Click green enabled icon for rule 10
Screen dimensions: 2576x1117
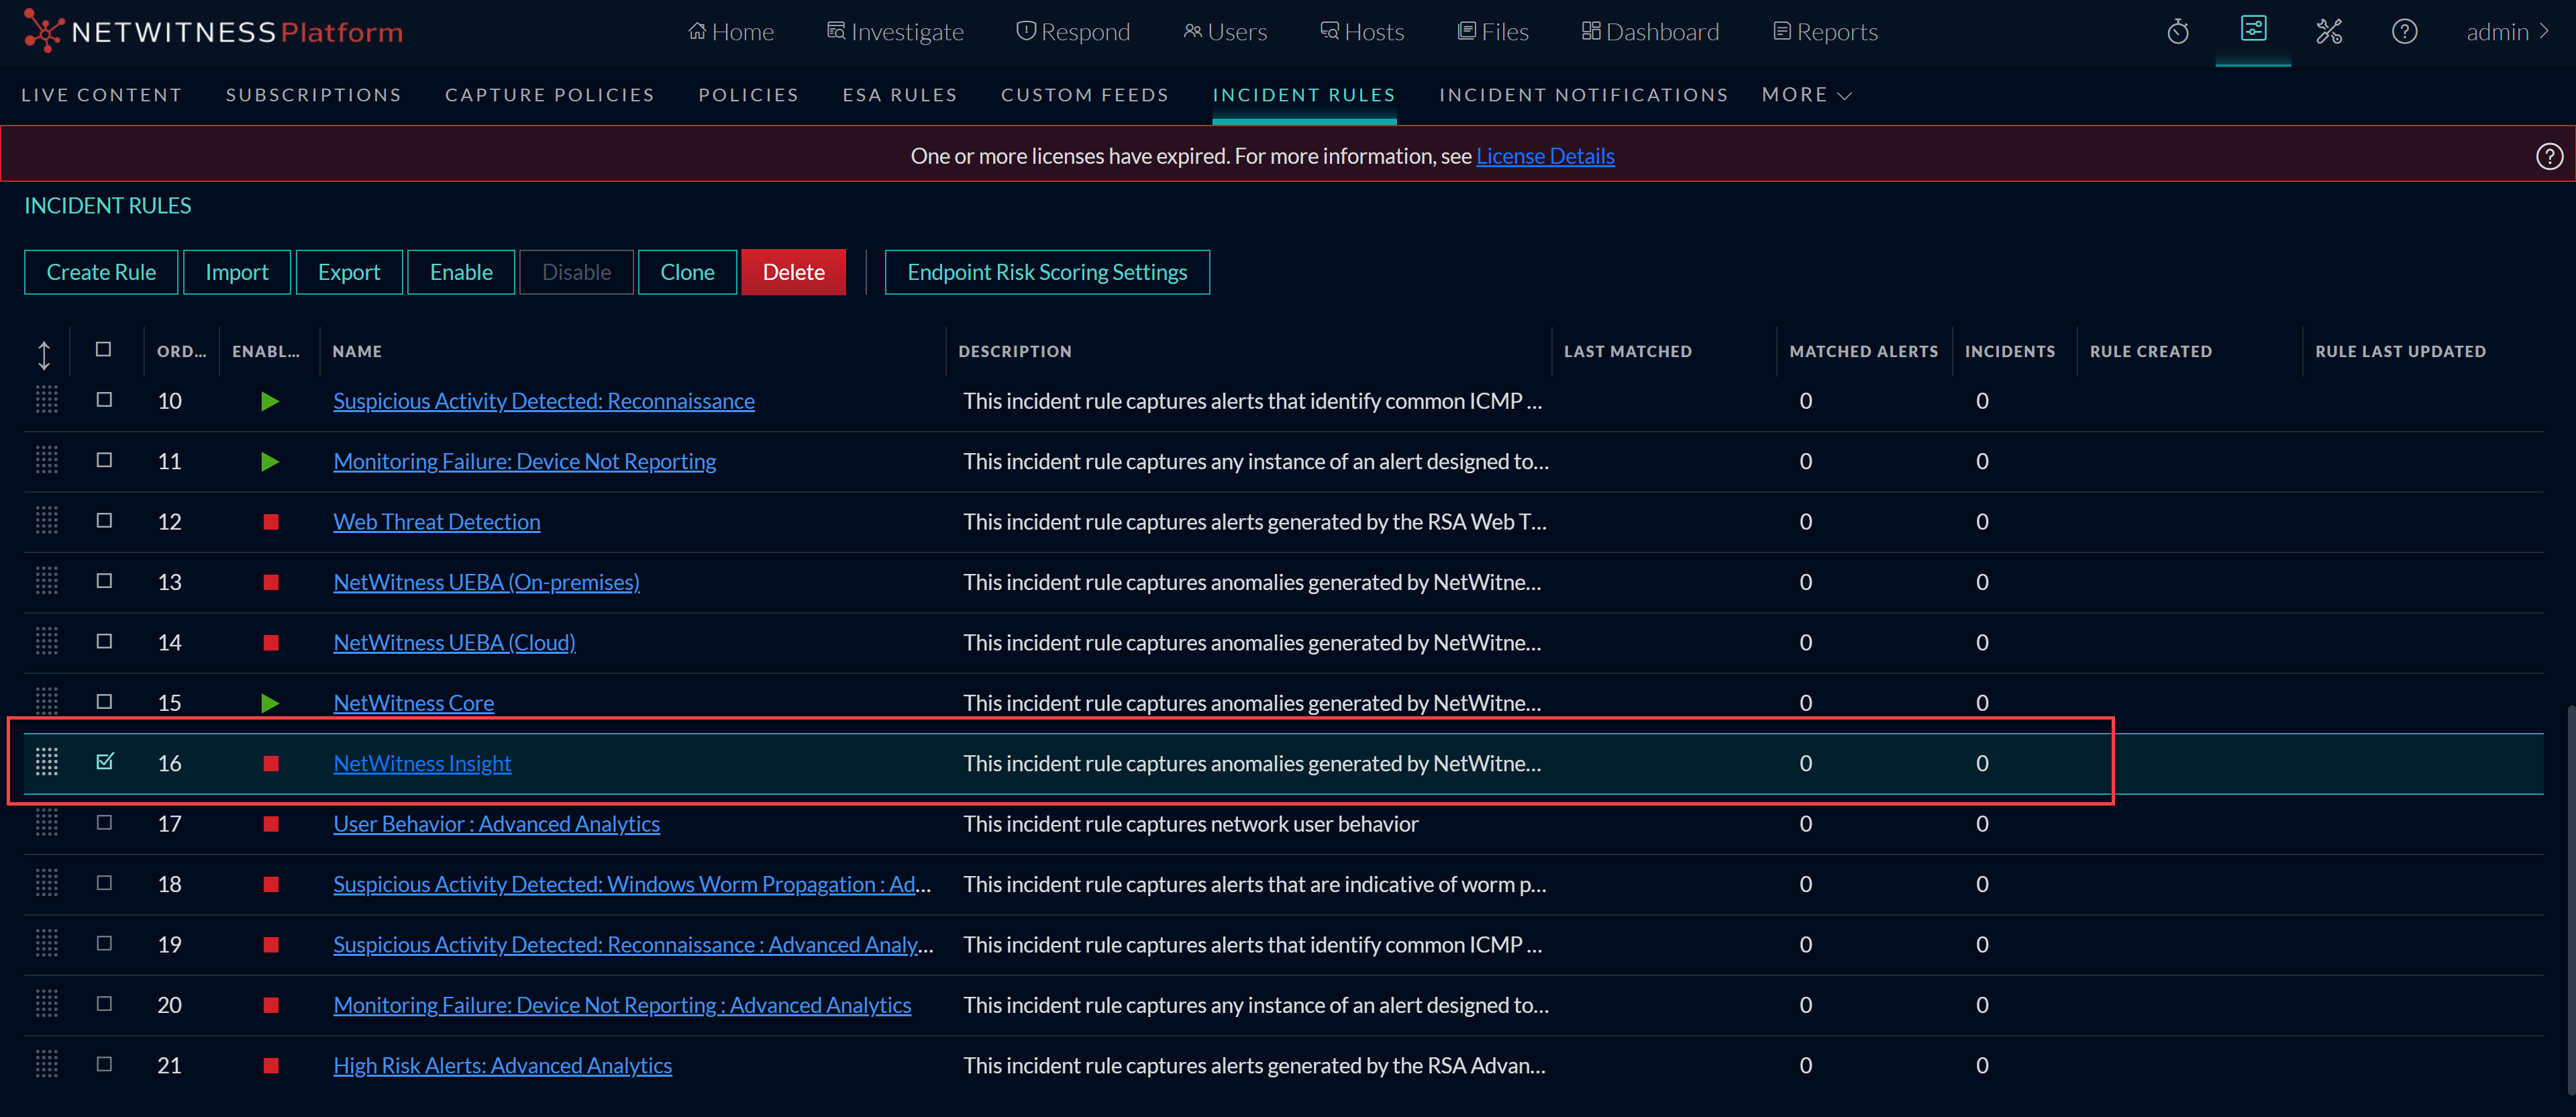[x=269, y=401]
